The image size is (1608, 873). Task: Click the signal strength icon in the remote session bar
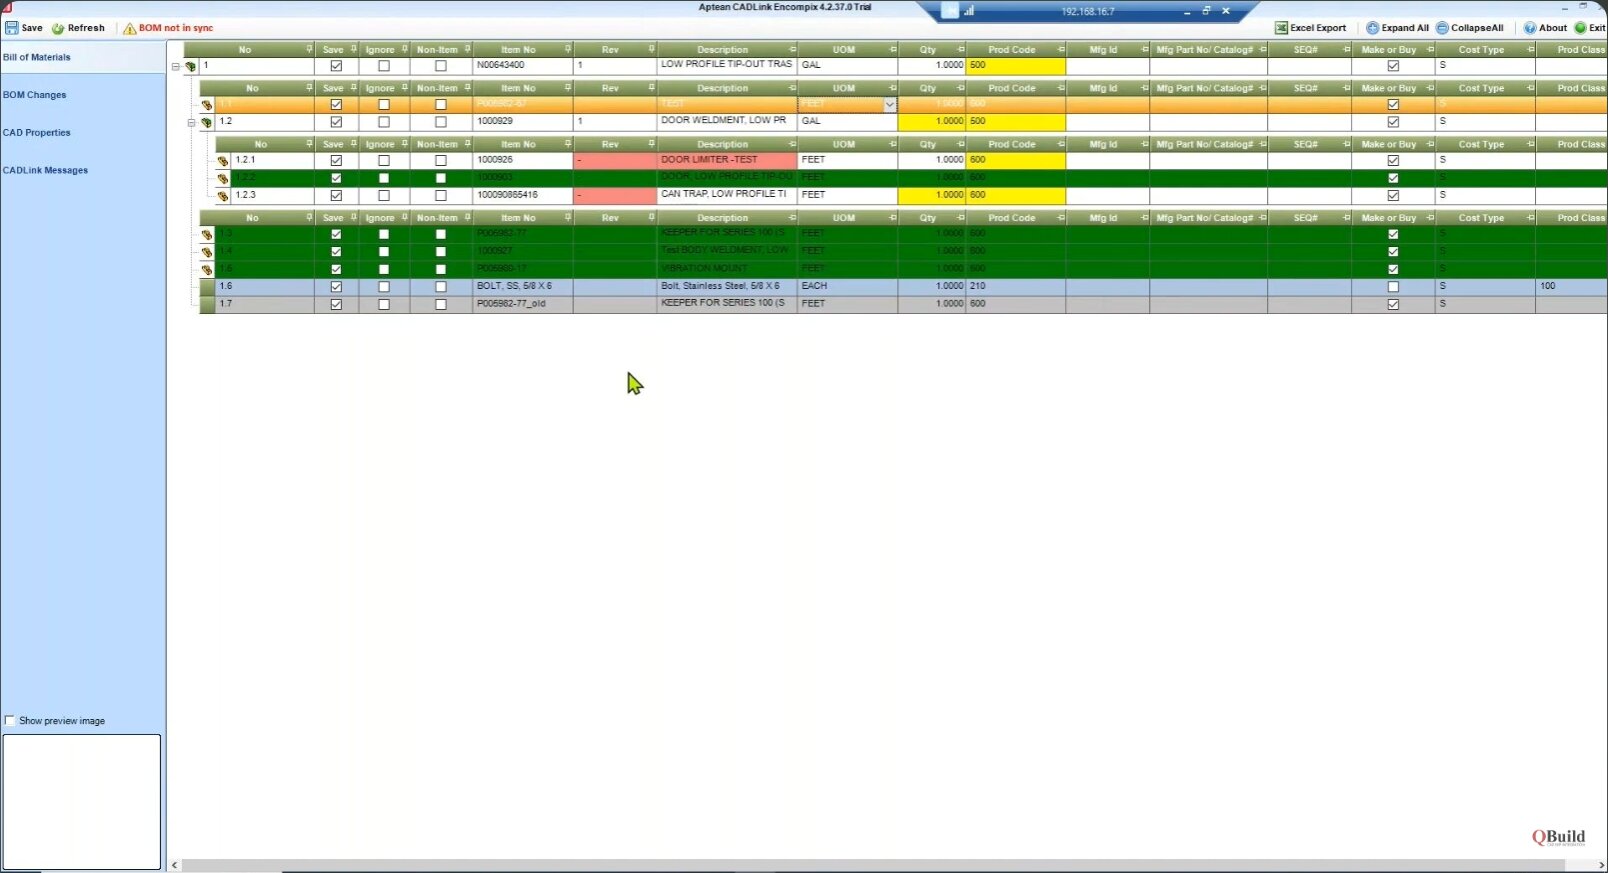969,11
